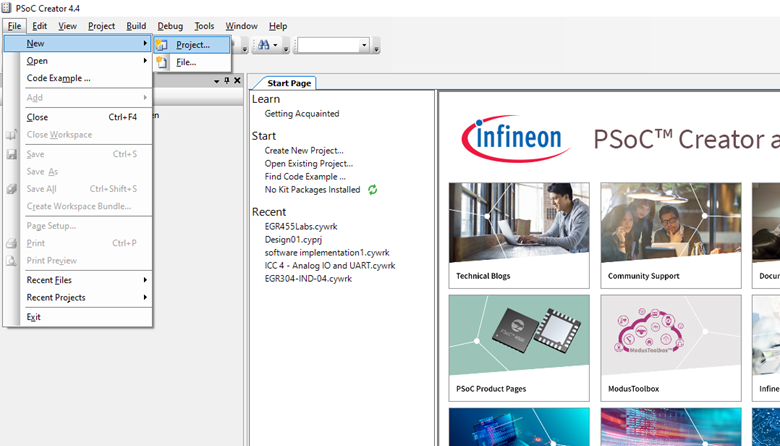Open dropdown arrow beside binoculars icon

click(275, 45)
